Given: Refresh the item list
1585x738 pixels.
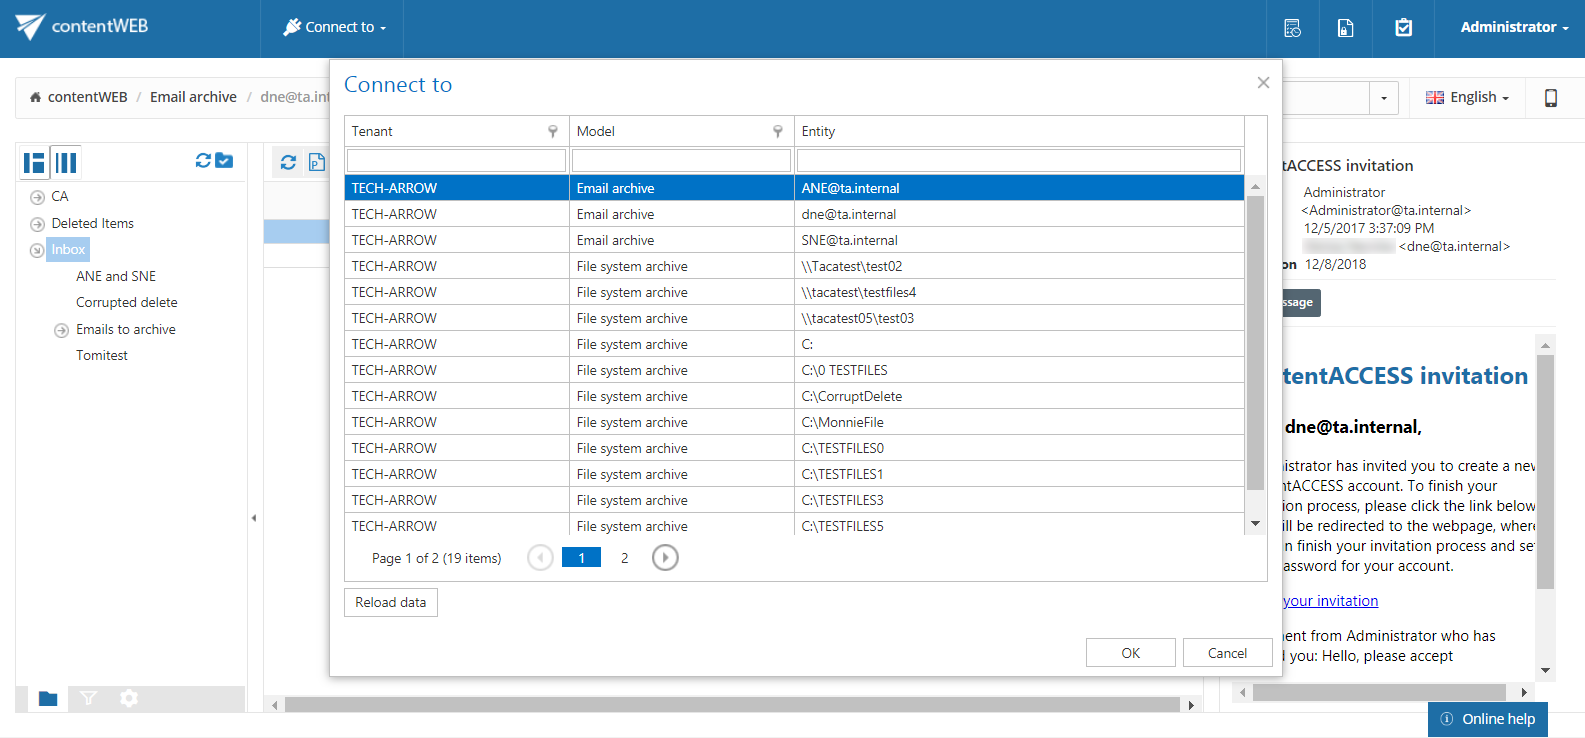Looking at the screenshot, I should [x=288, y=162].
